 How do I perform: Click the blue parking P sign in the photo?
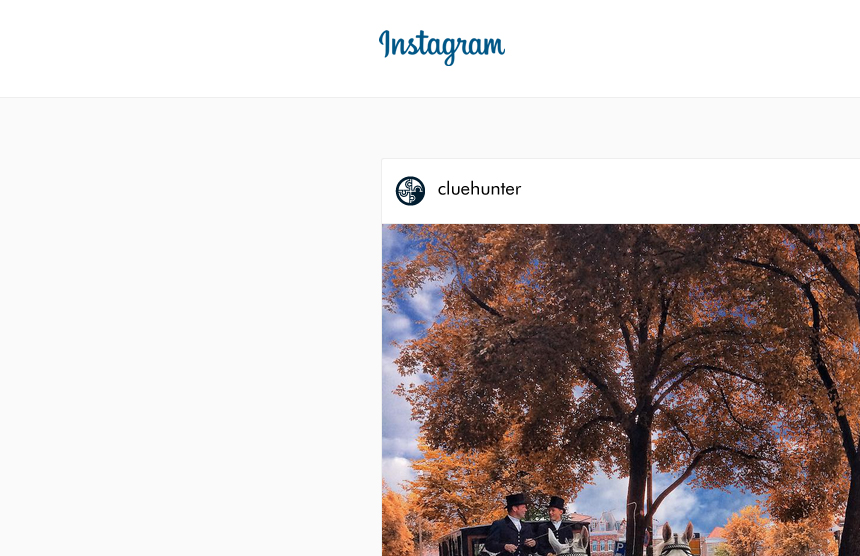(620, 548)
